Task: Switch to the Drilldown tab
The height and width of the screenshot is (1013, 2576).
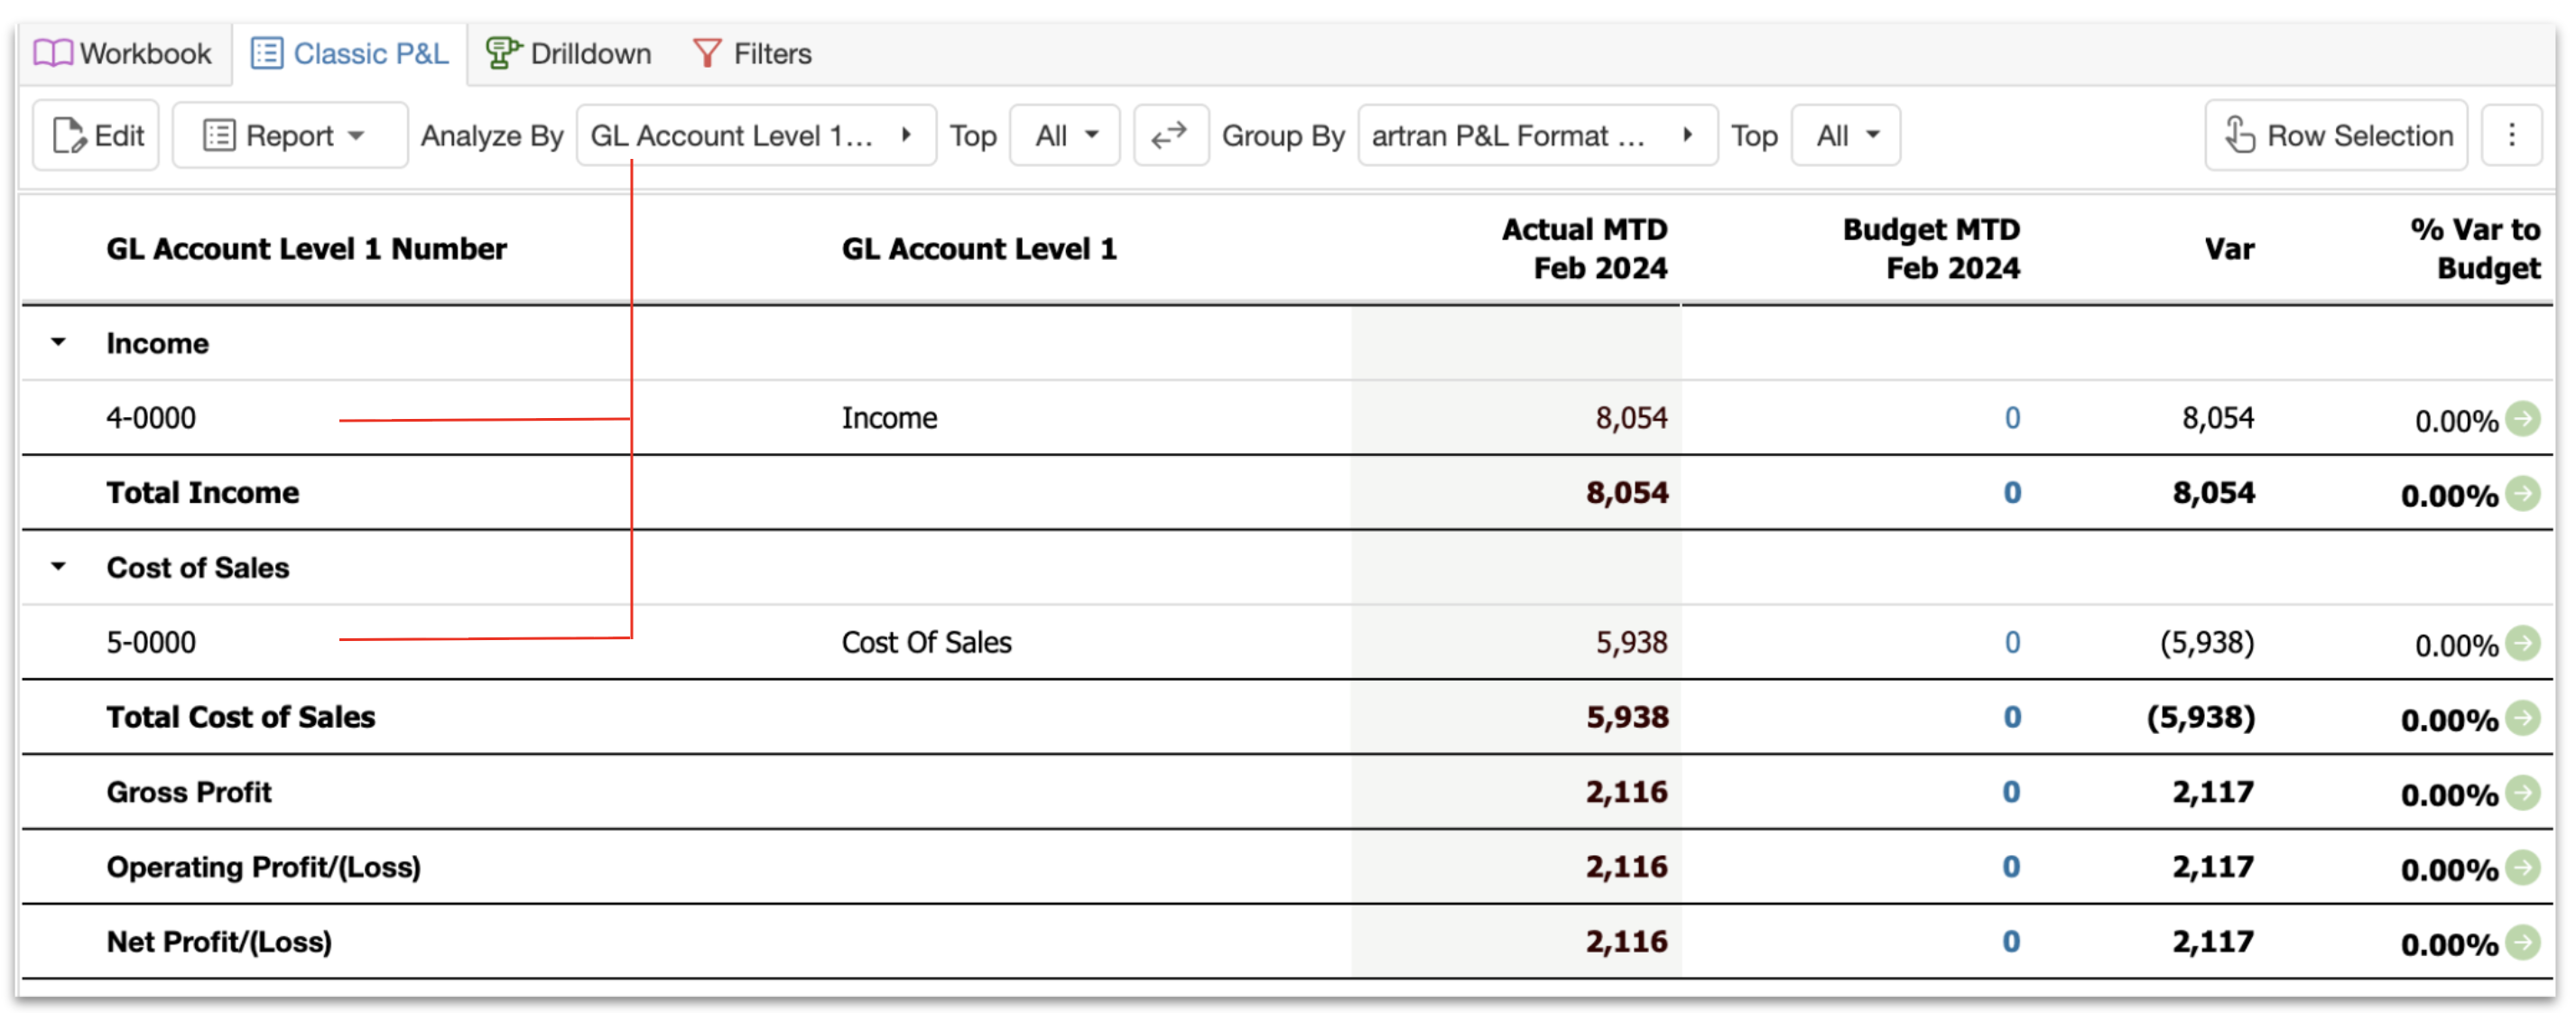Action: 568,53
